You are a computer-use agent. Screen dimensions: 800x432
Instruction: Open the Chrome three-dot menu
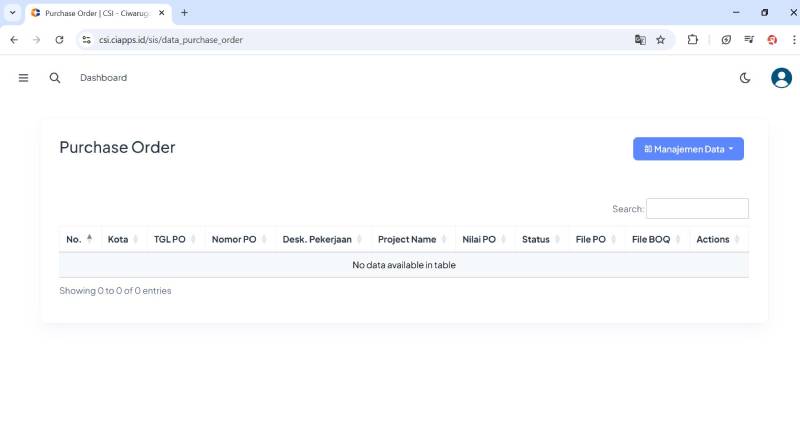coord(793,40)
